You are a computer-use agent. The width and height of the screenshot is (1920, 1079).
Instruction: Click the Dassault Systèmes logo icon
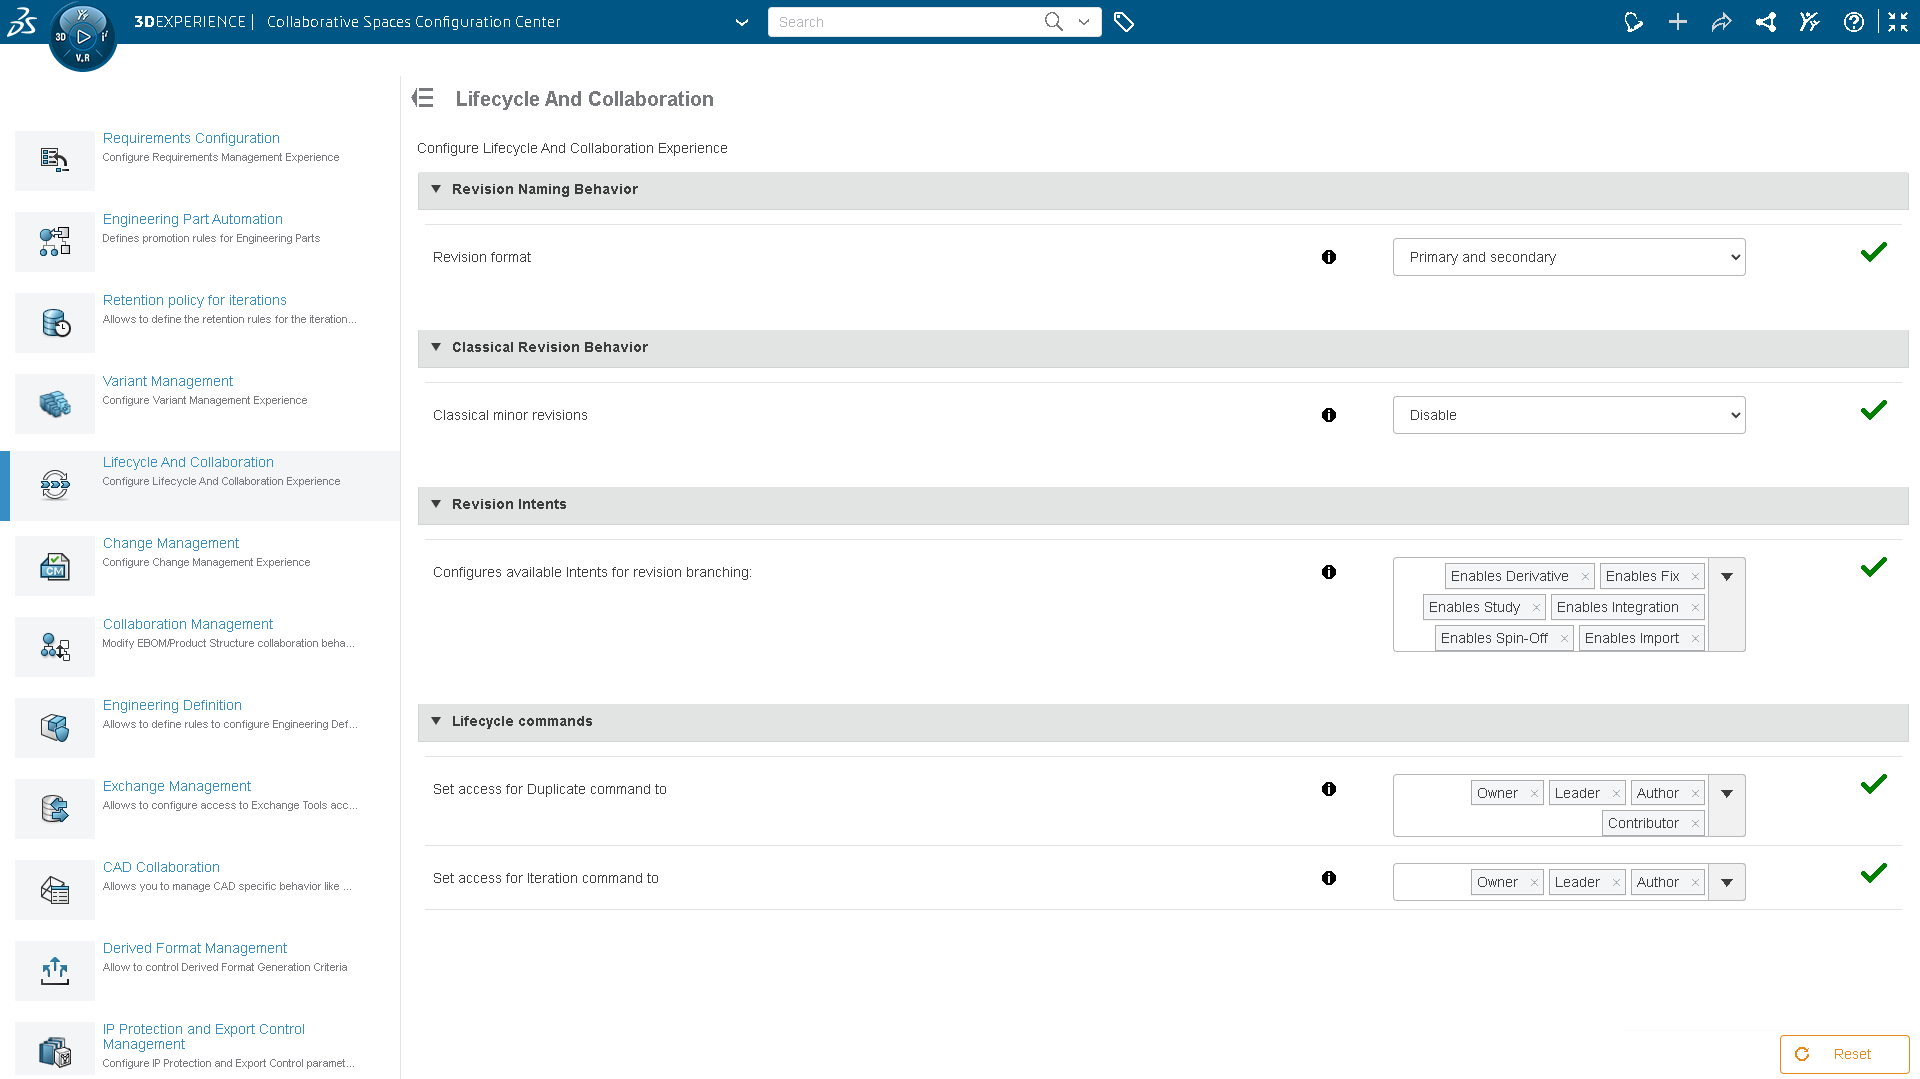coord(22,21)
